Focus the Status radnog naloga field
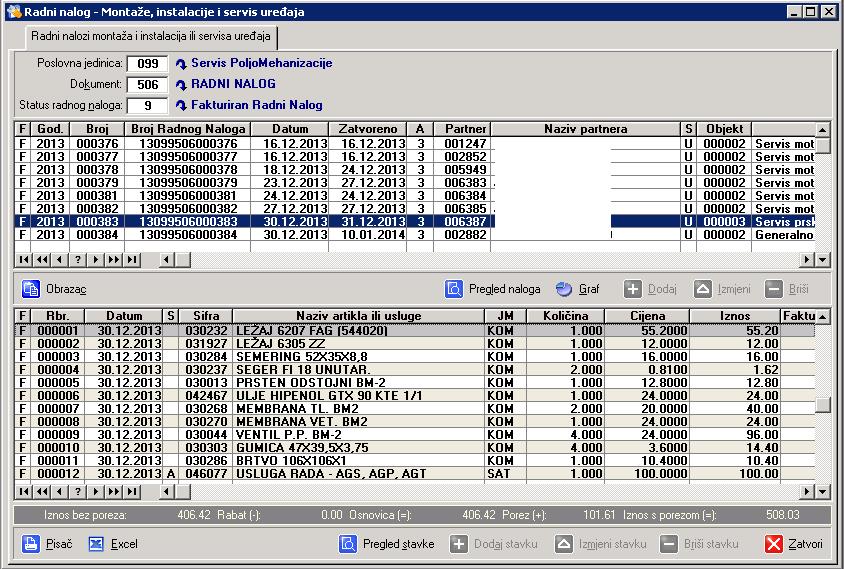Viewport: 844px width, 569px height. 147,106
